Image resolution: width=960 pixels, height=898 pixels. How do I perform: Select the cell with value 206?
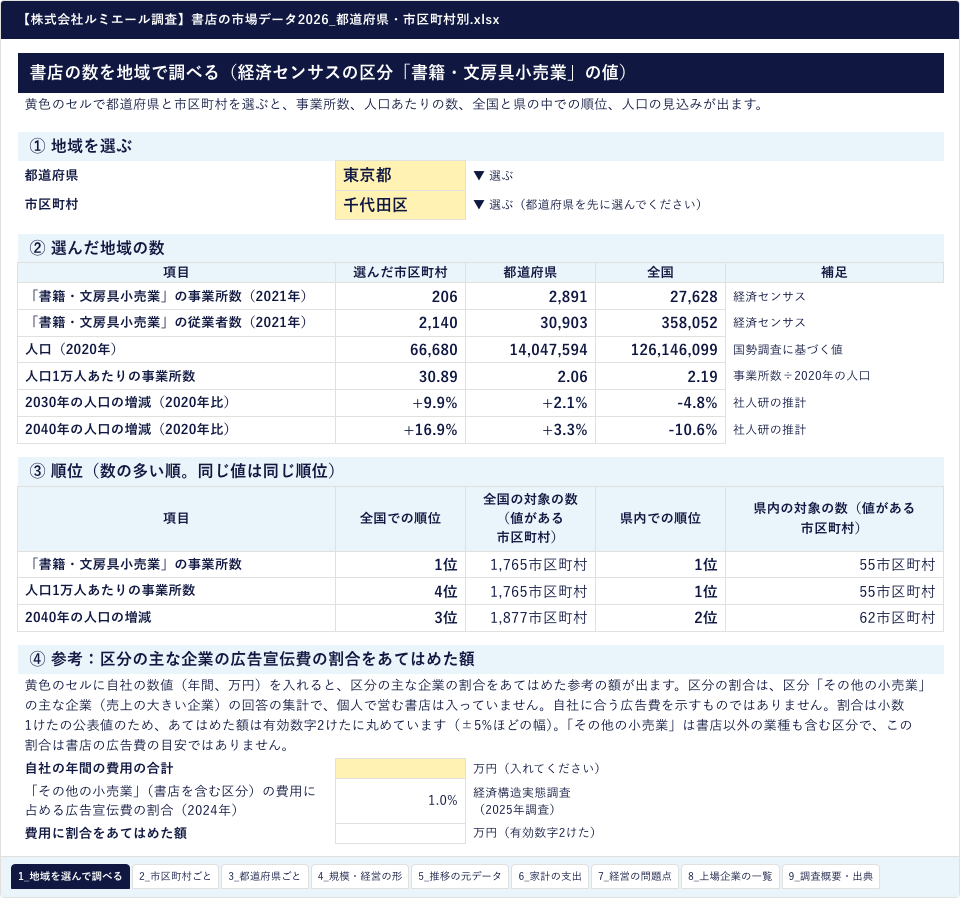(400, 296)
